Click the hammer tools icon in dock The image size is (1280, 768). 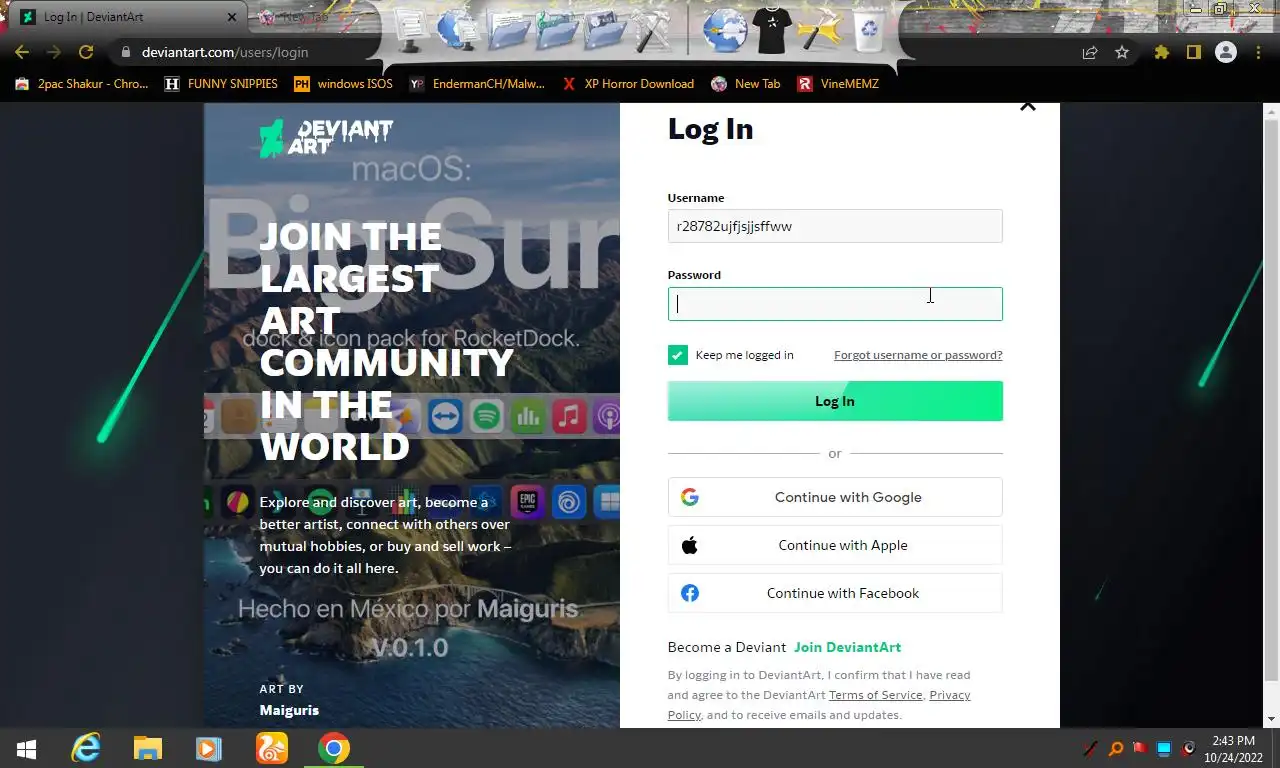[654, 30]
